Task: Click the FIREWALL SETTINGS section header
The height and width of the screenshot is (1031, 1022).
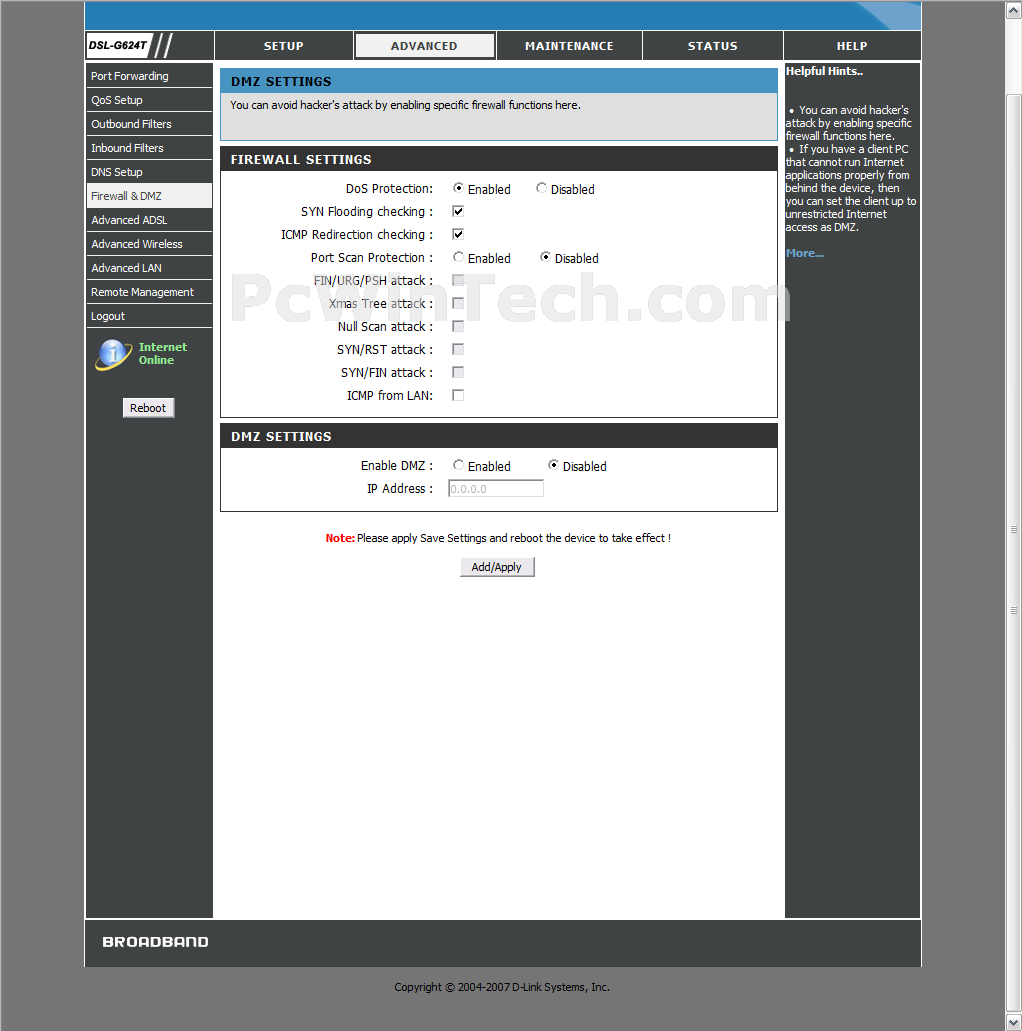Action: point(499,159)
